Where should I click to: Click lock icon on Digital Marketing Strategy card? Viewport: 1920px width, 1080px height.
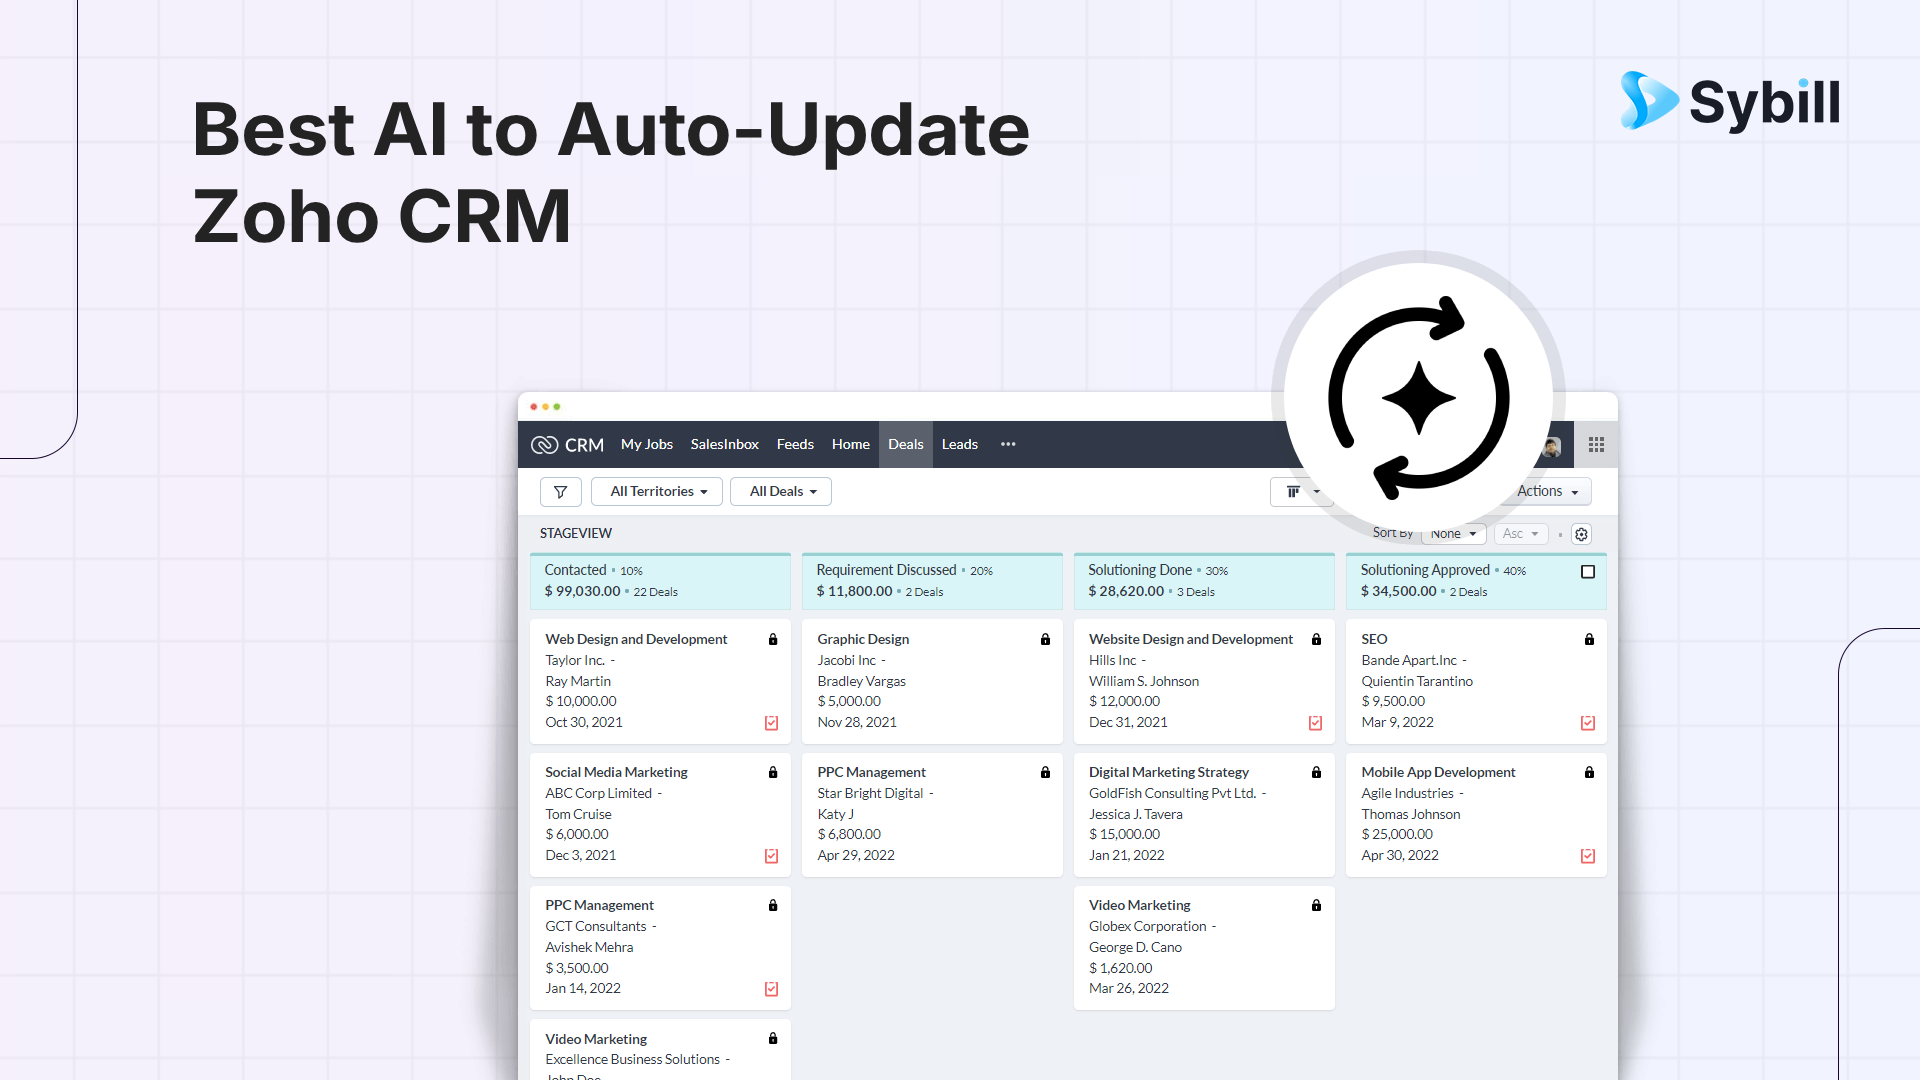pos(1316,773)
